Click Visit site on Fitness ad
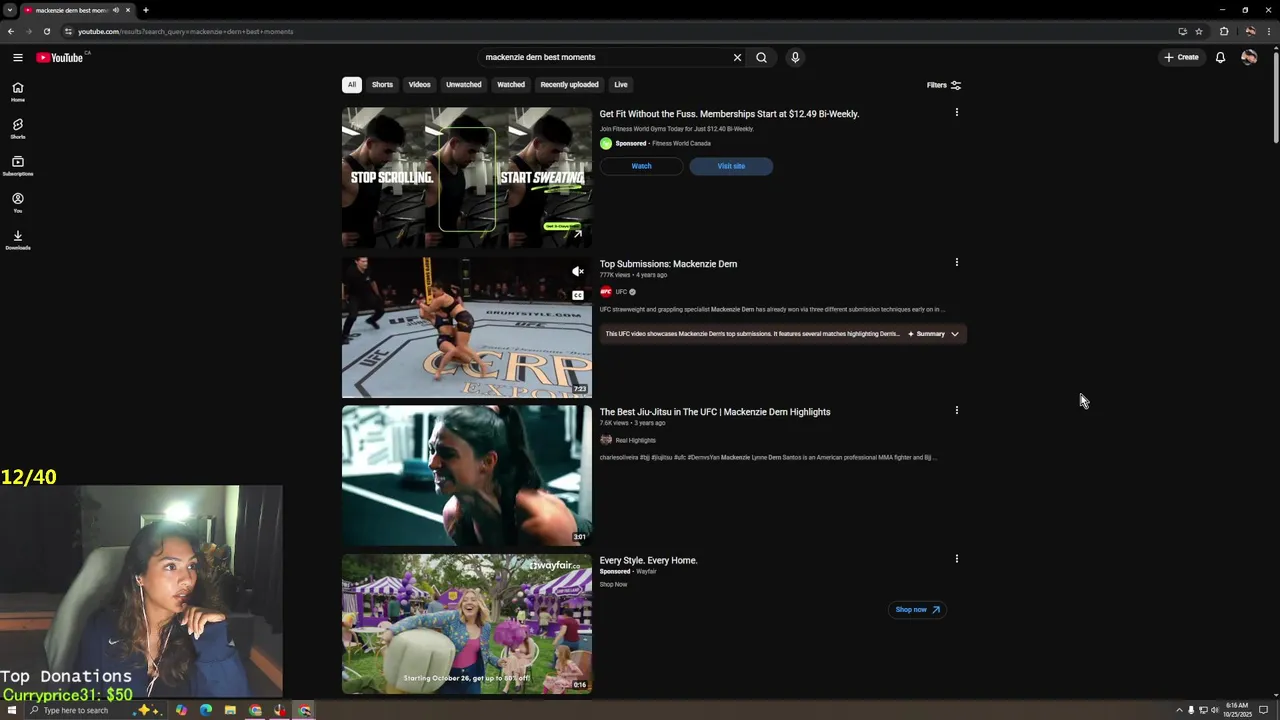This screenshot has width=1280, height=720. (x=731, y=166)
